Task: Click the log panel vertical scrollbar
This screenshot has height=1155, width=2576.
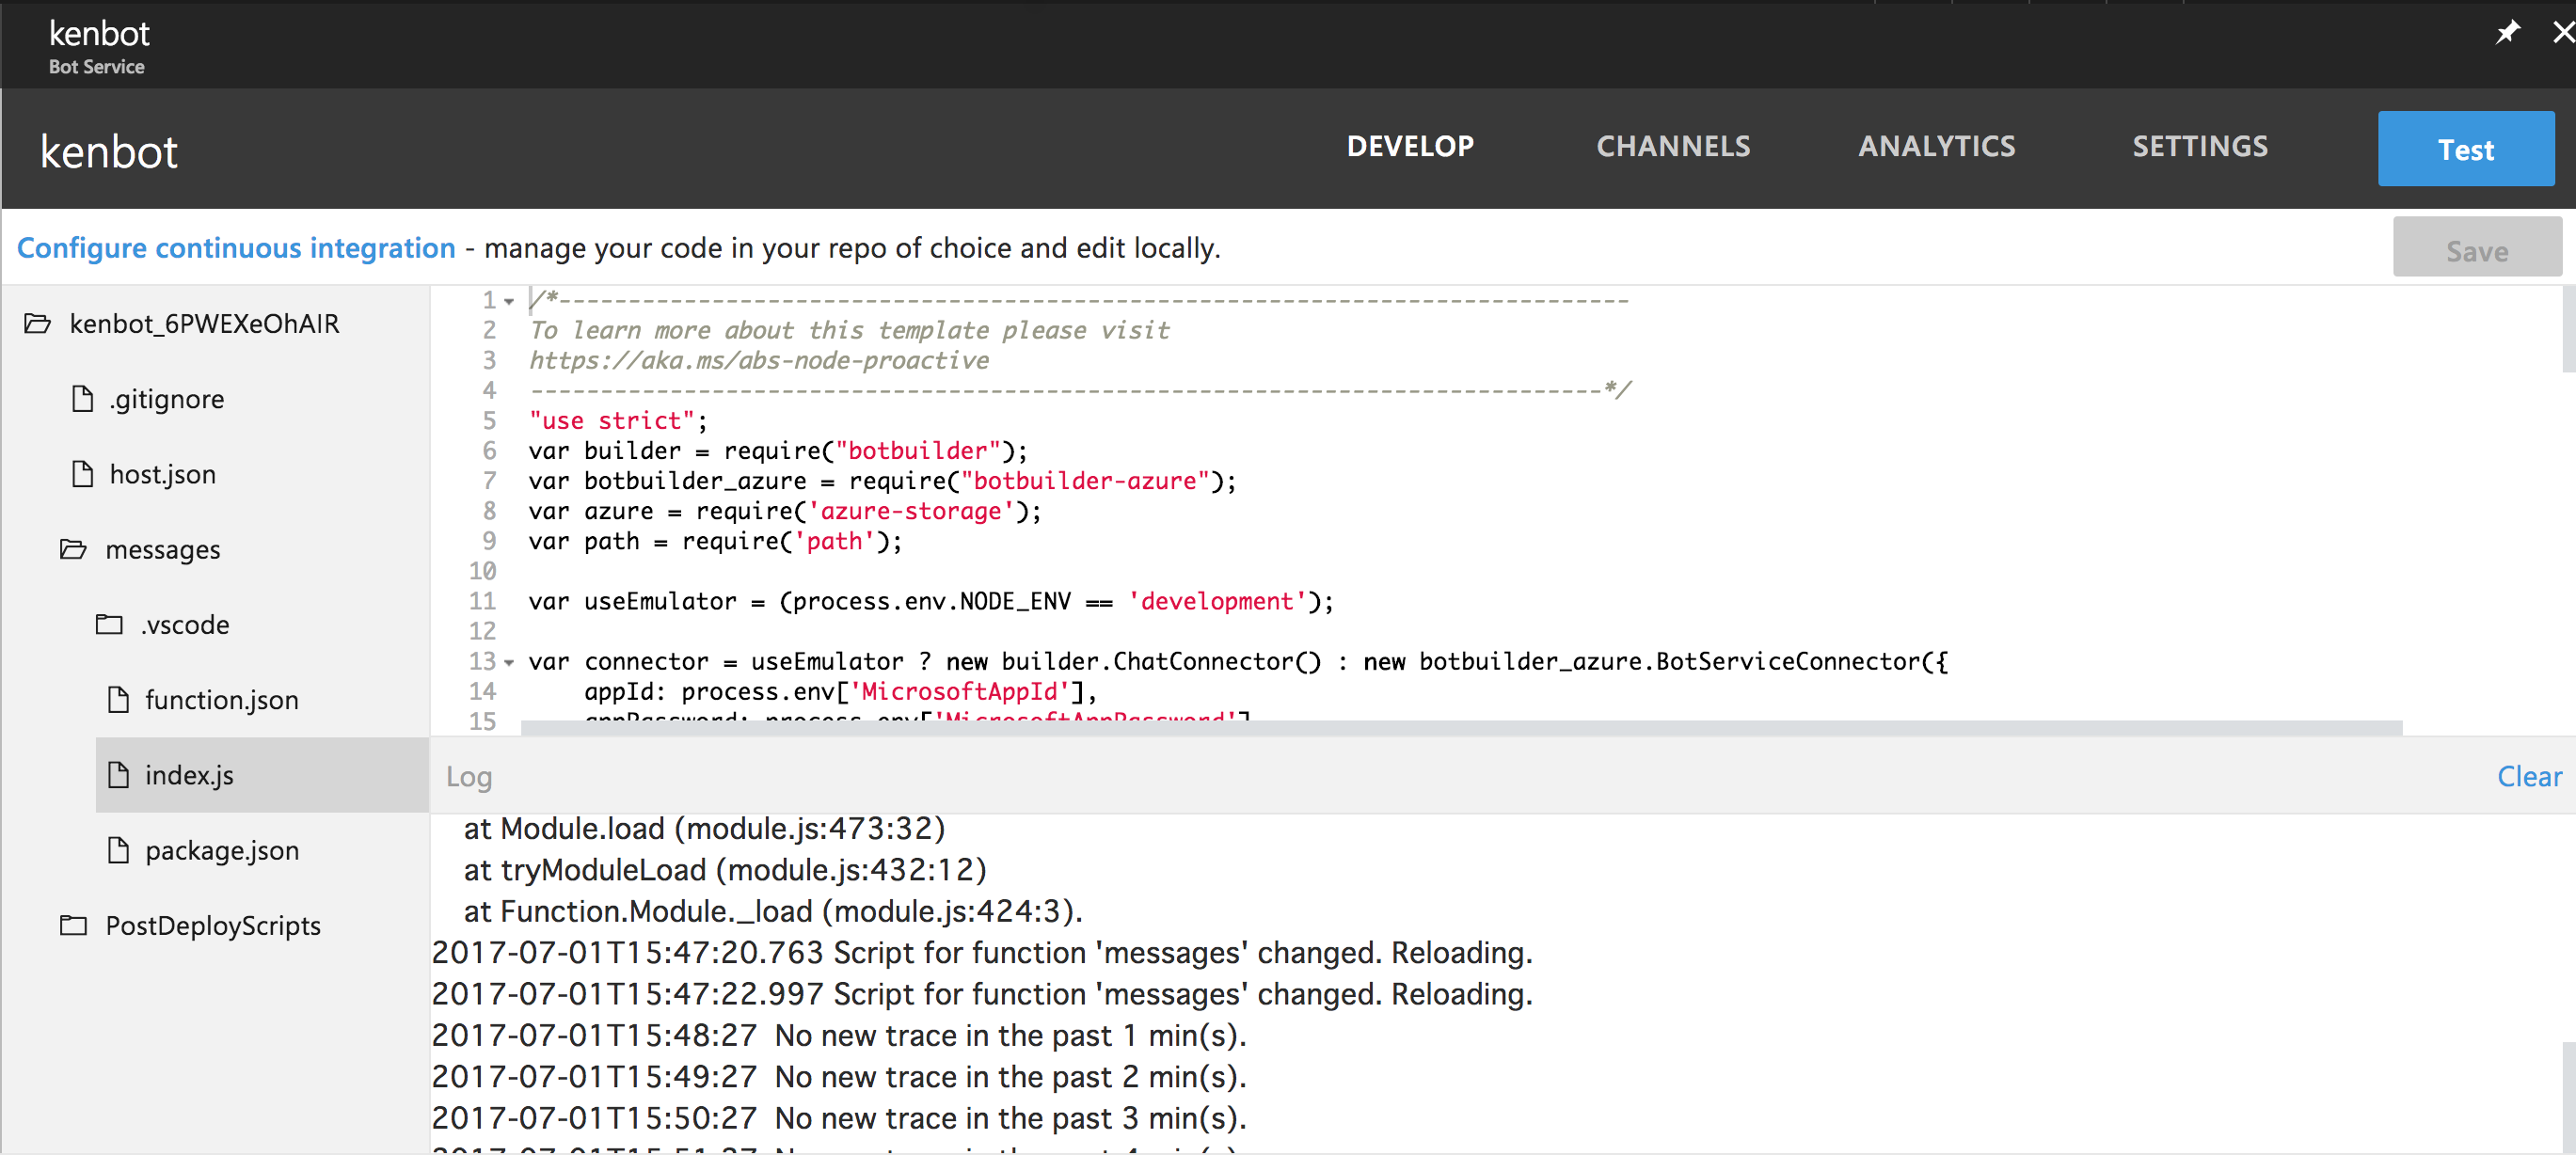Action: coord(2568,1096)
